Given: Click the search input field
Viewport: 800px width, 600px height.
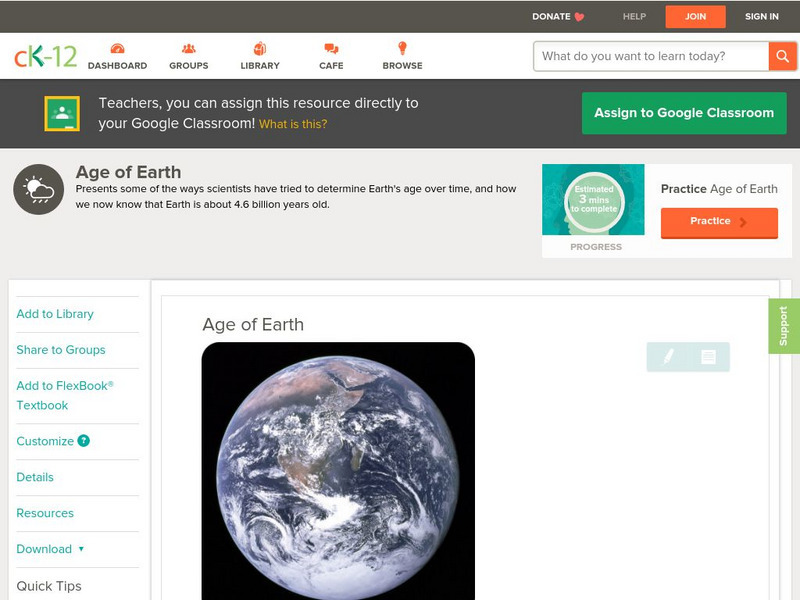Looking at the screenshot, I should tap(652, 56).
